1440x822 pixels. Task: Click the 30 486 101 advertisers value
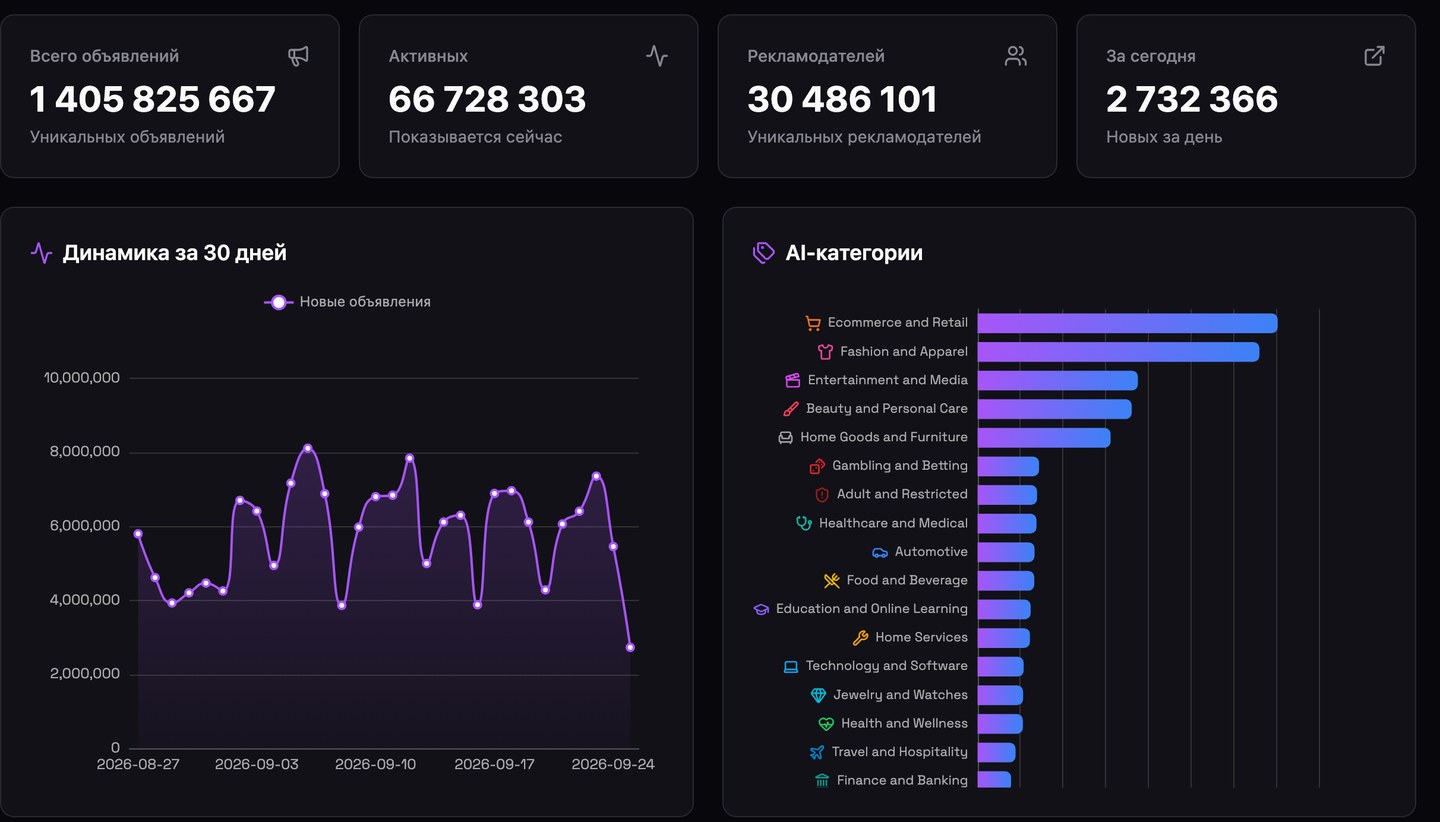pyautogui.click(x=842, y=99)
